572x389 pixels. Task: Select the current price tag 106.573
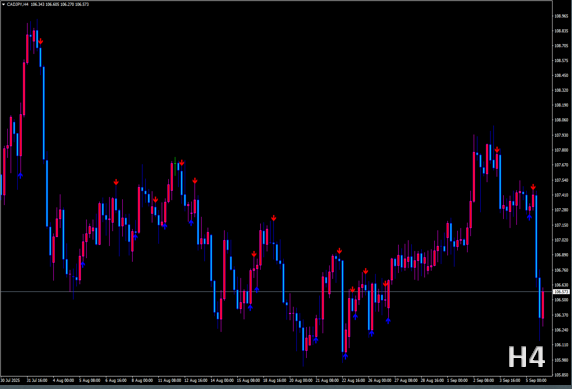coord(561,292)
